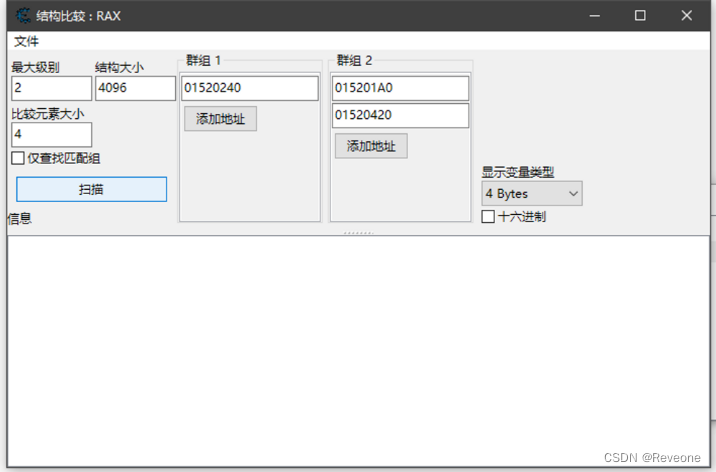Edit the 结构大小 field showing 4096
716x472 pixels.
[135, 88]
